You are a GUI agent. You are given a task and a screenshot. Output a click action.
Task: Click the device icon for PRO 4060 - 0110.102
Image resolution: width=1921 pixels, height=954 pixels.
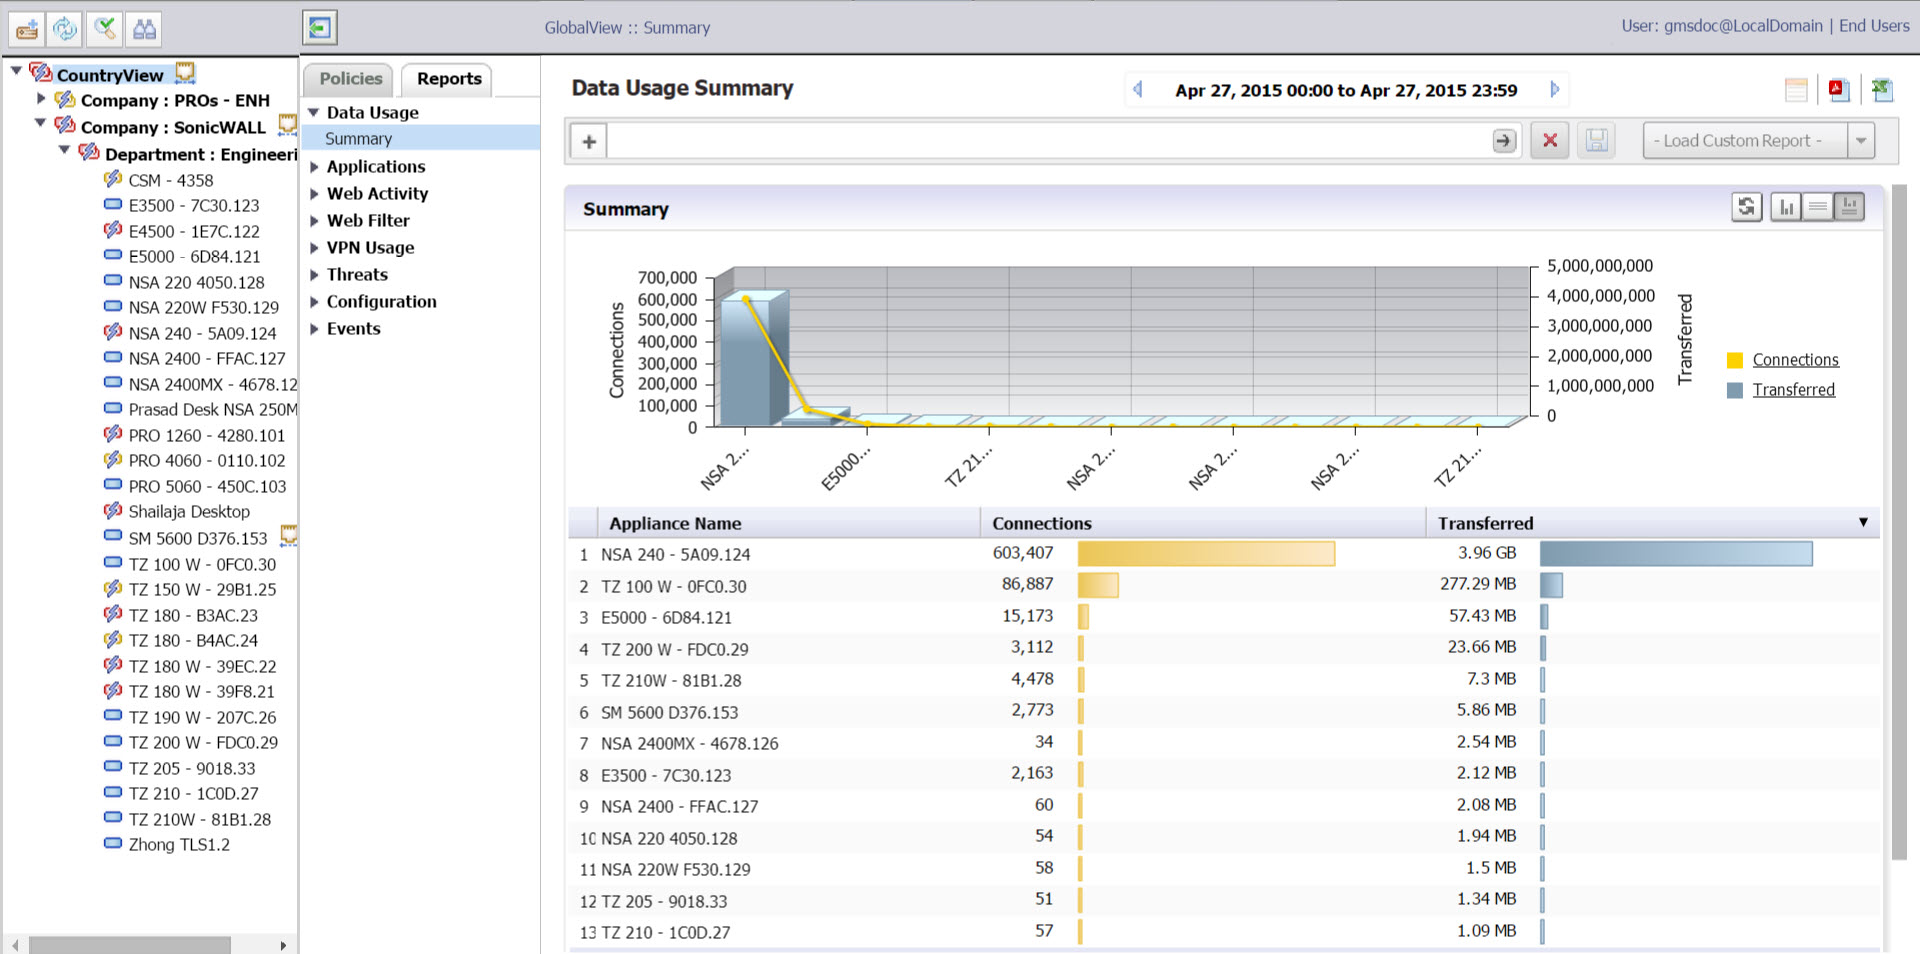(113, 459)
